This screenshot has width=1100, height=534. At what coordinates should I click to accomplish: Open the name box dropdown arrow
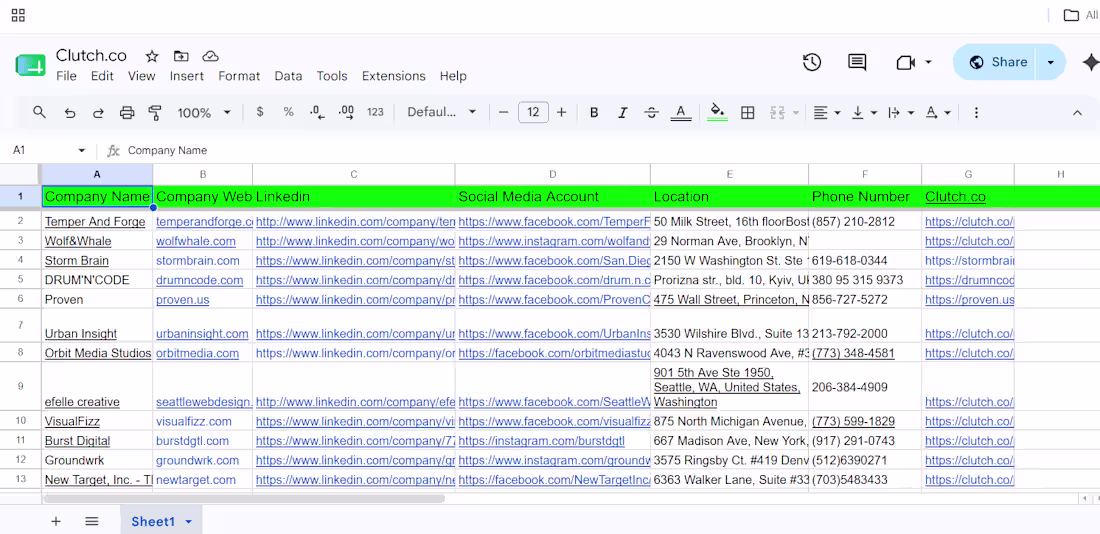81,150
